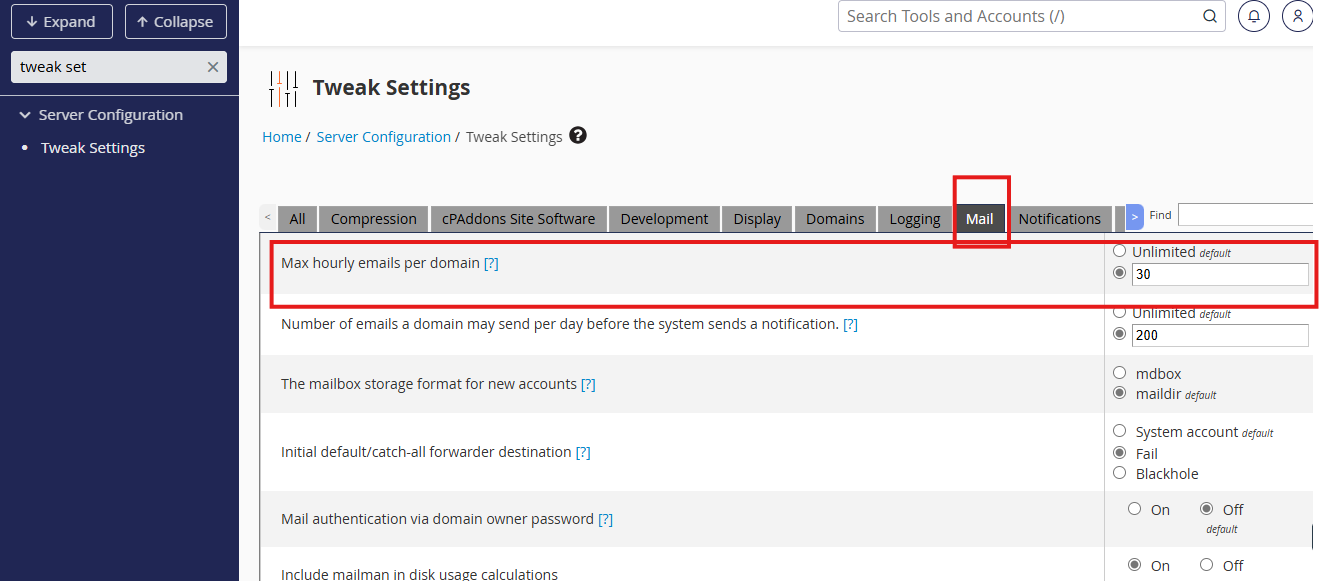The image size is (1319, 581).
Task: Open Tweak Settings in the sidebar
Action: pyautogui.click(x=93, y=148)
